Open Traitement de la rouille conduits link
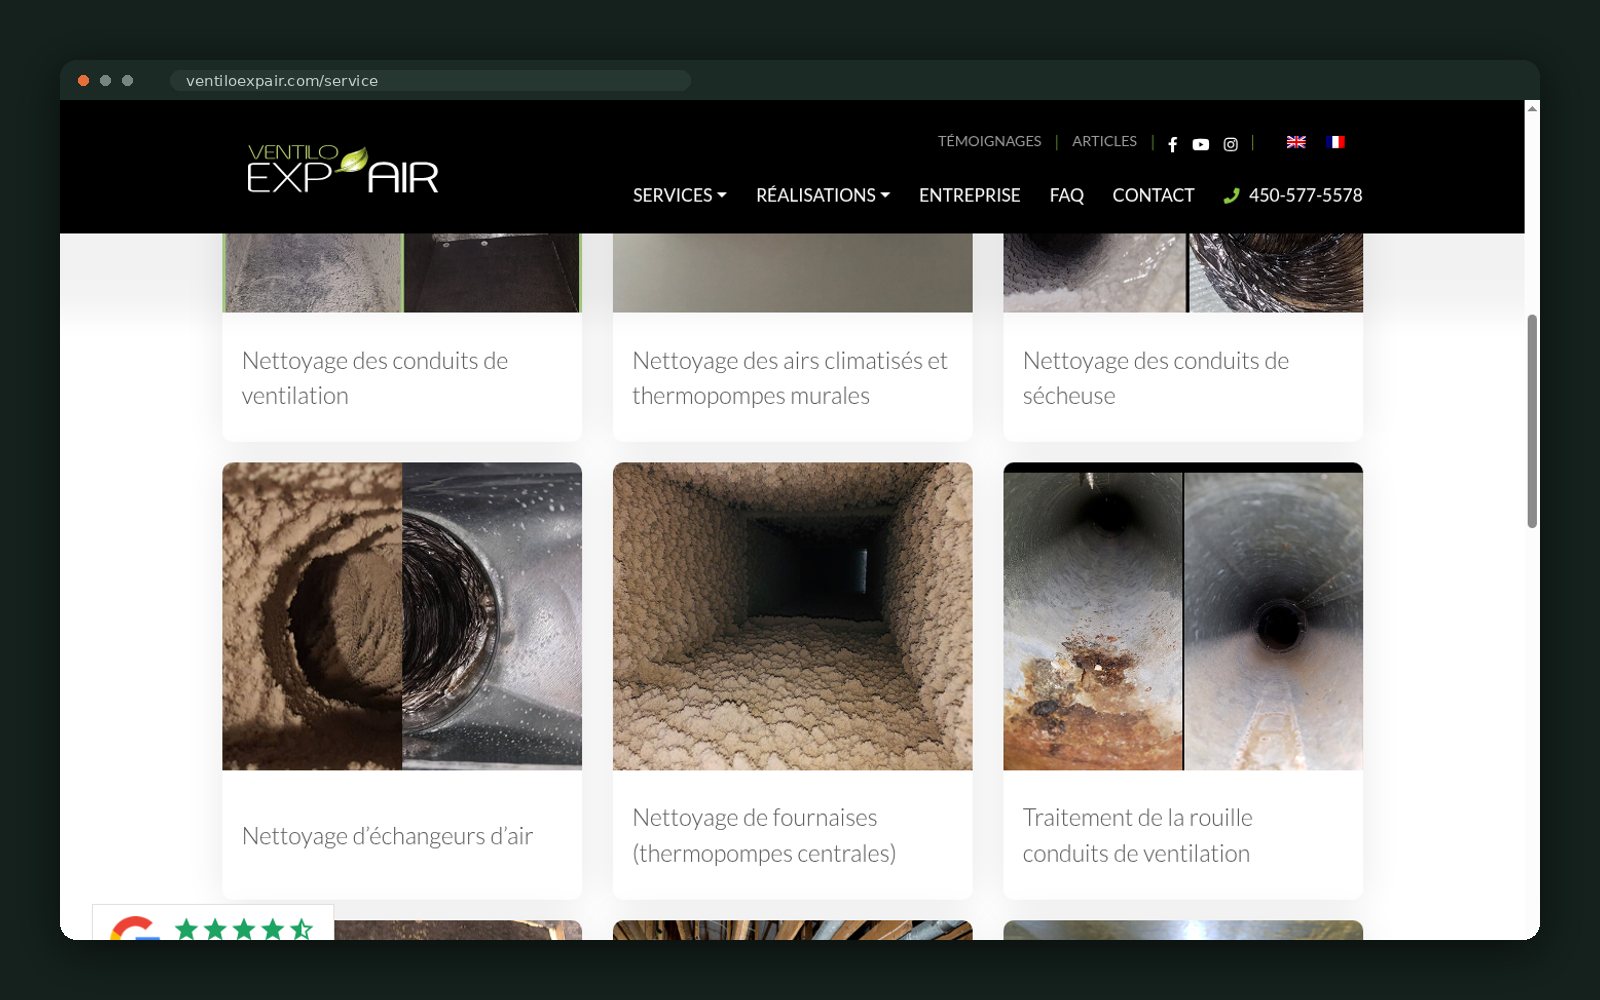Image resolution: width=1600 pixels, height=1000 pixels. pos(1137,835)
